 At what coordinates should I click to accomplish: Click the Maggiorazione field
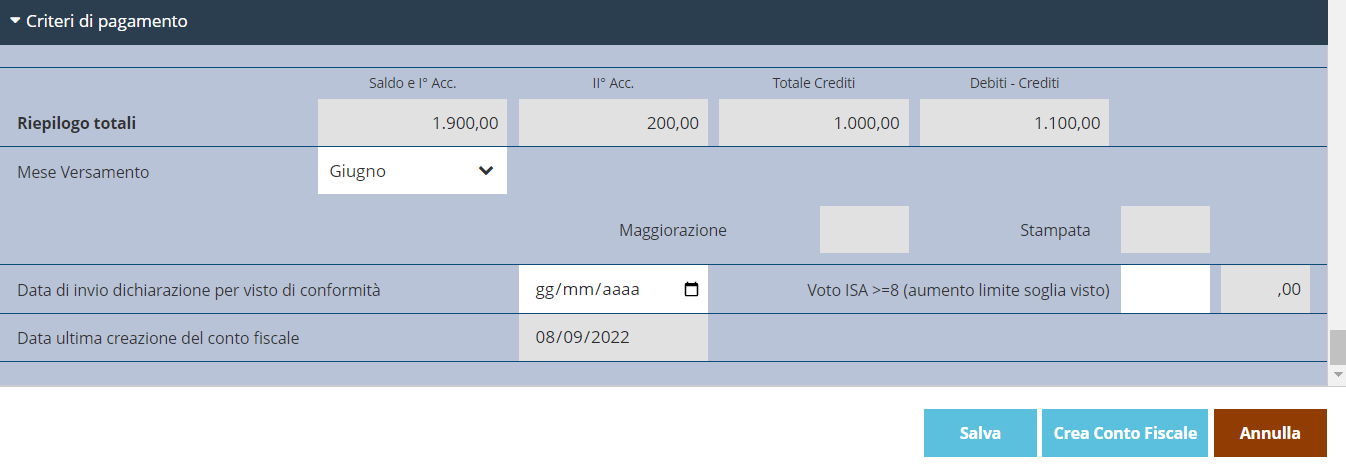[x=864, y=230]
